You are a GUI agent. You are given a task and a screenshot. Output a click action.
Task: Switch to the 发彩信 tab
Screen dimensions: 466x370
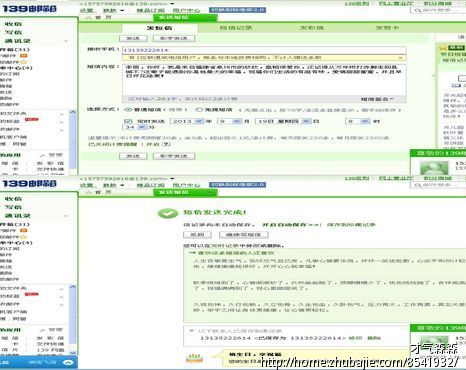311,28
